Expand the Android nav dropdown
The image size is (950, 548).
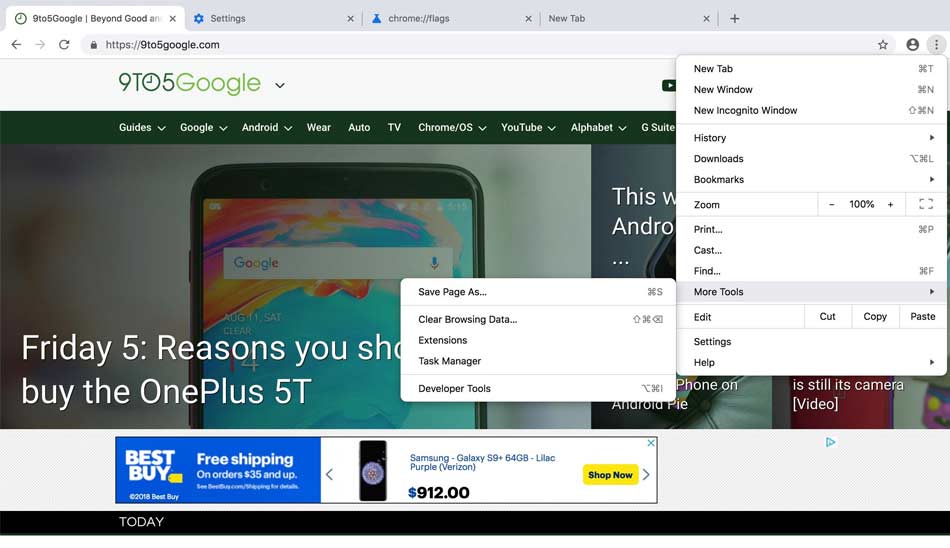288,128
